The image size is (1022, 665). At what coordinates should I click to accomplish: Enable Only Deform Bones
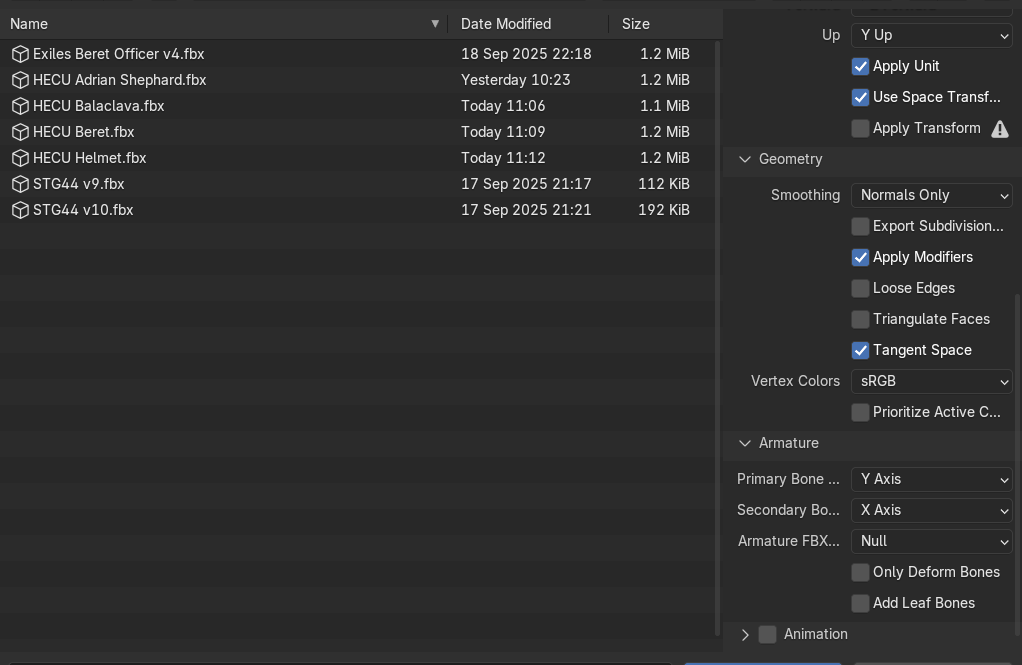tap(860, 572)
